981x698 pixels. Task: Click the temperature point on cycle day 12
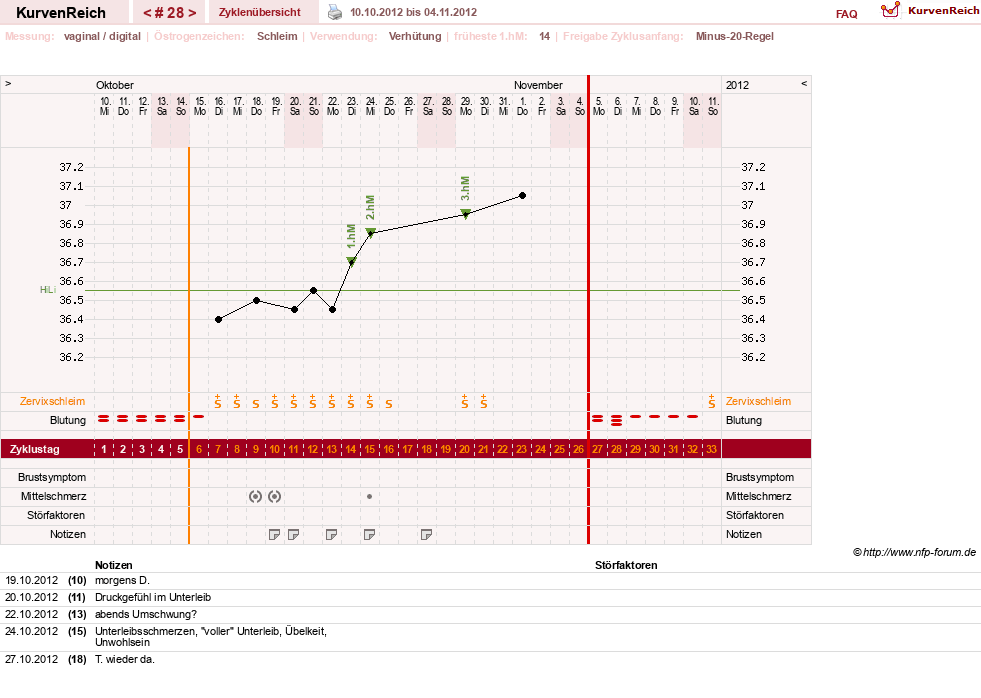313,291
